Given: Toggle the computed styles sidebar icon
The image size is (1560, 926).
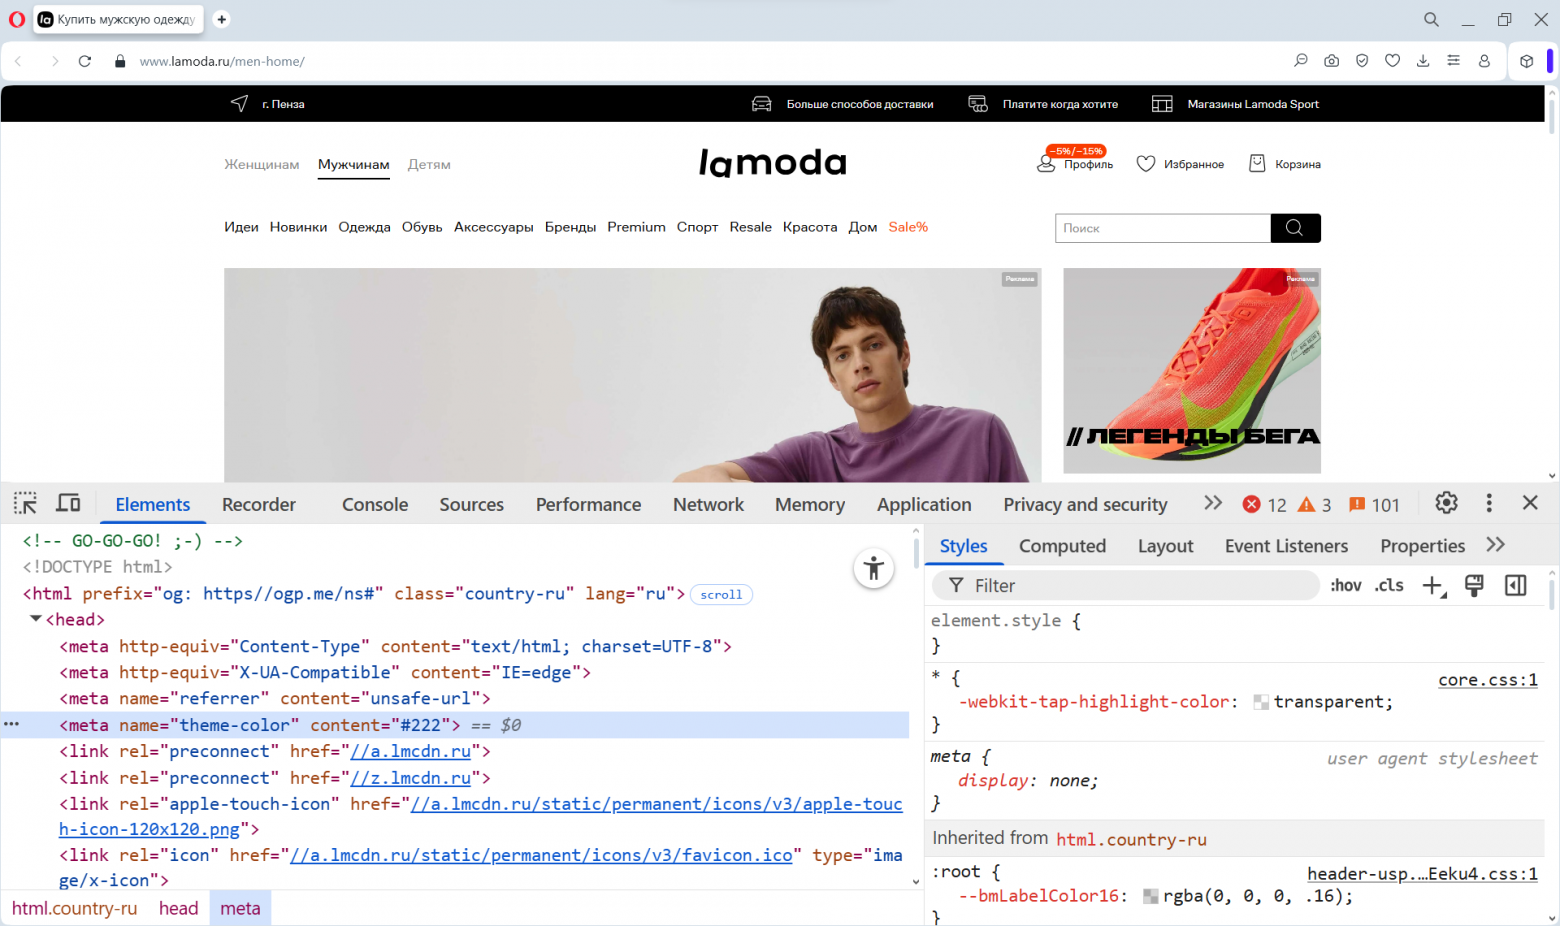Looking at the screenshot, I should click(x=1514, y=585).
